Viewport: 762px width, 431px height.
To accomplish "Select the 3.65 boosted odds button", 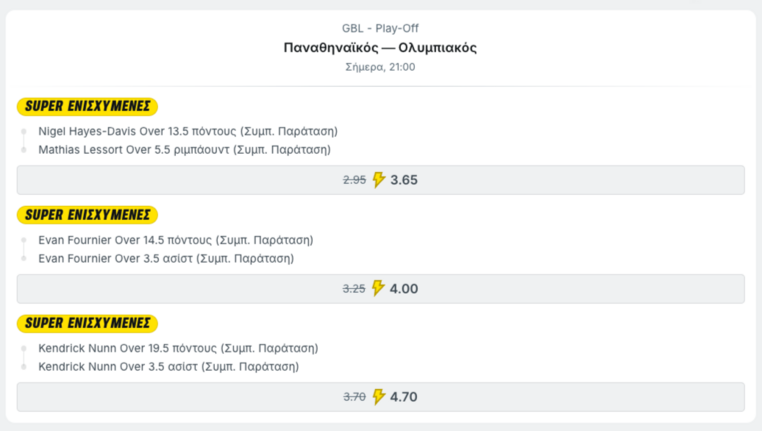I will pos(381,180).
